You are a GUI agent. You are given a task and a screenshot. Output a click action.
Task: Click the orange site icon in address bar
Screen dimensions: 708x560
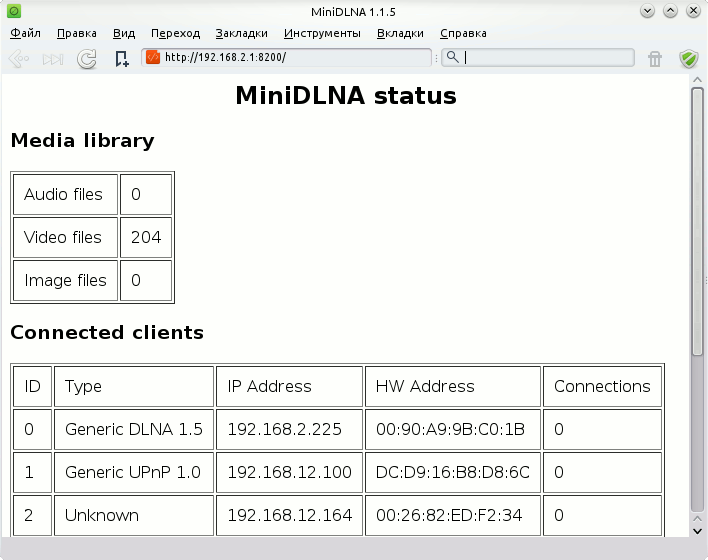tap(153, 57)
